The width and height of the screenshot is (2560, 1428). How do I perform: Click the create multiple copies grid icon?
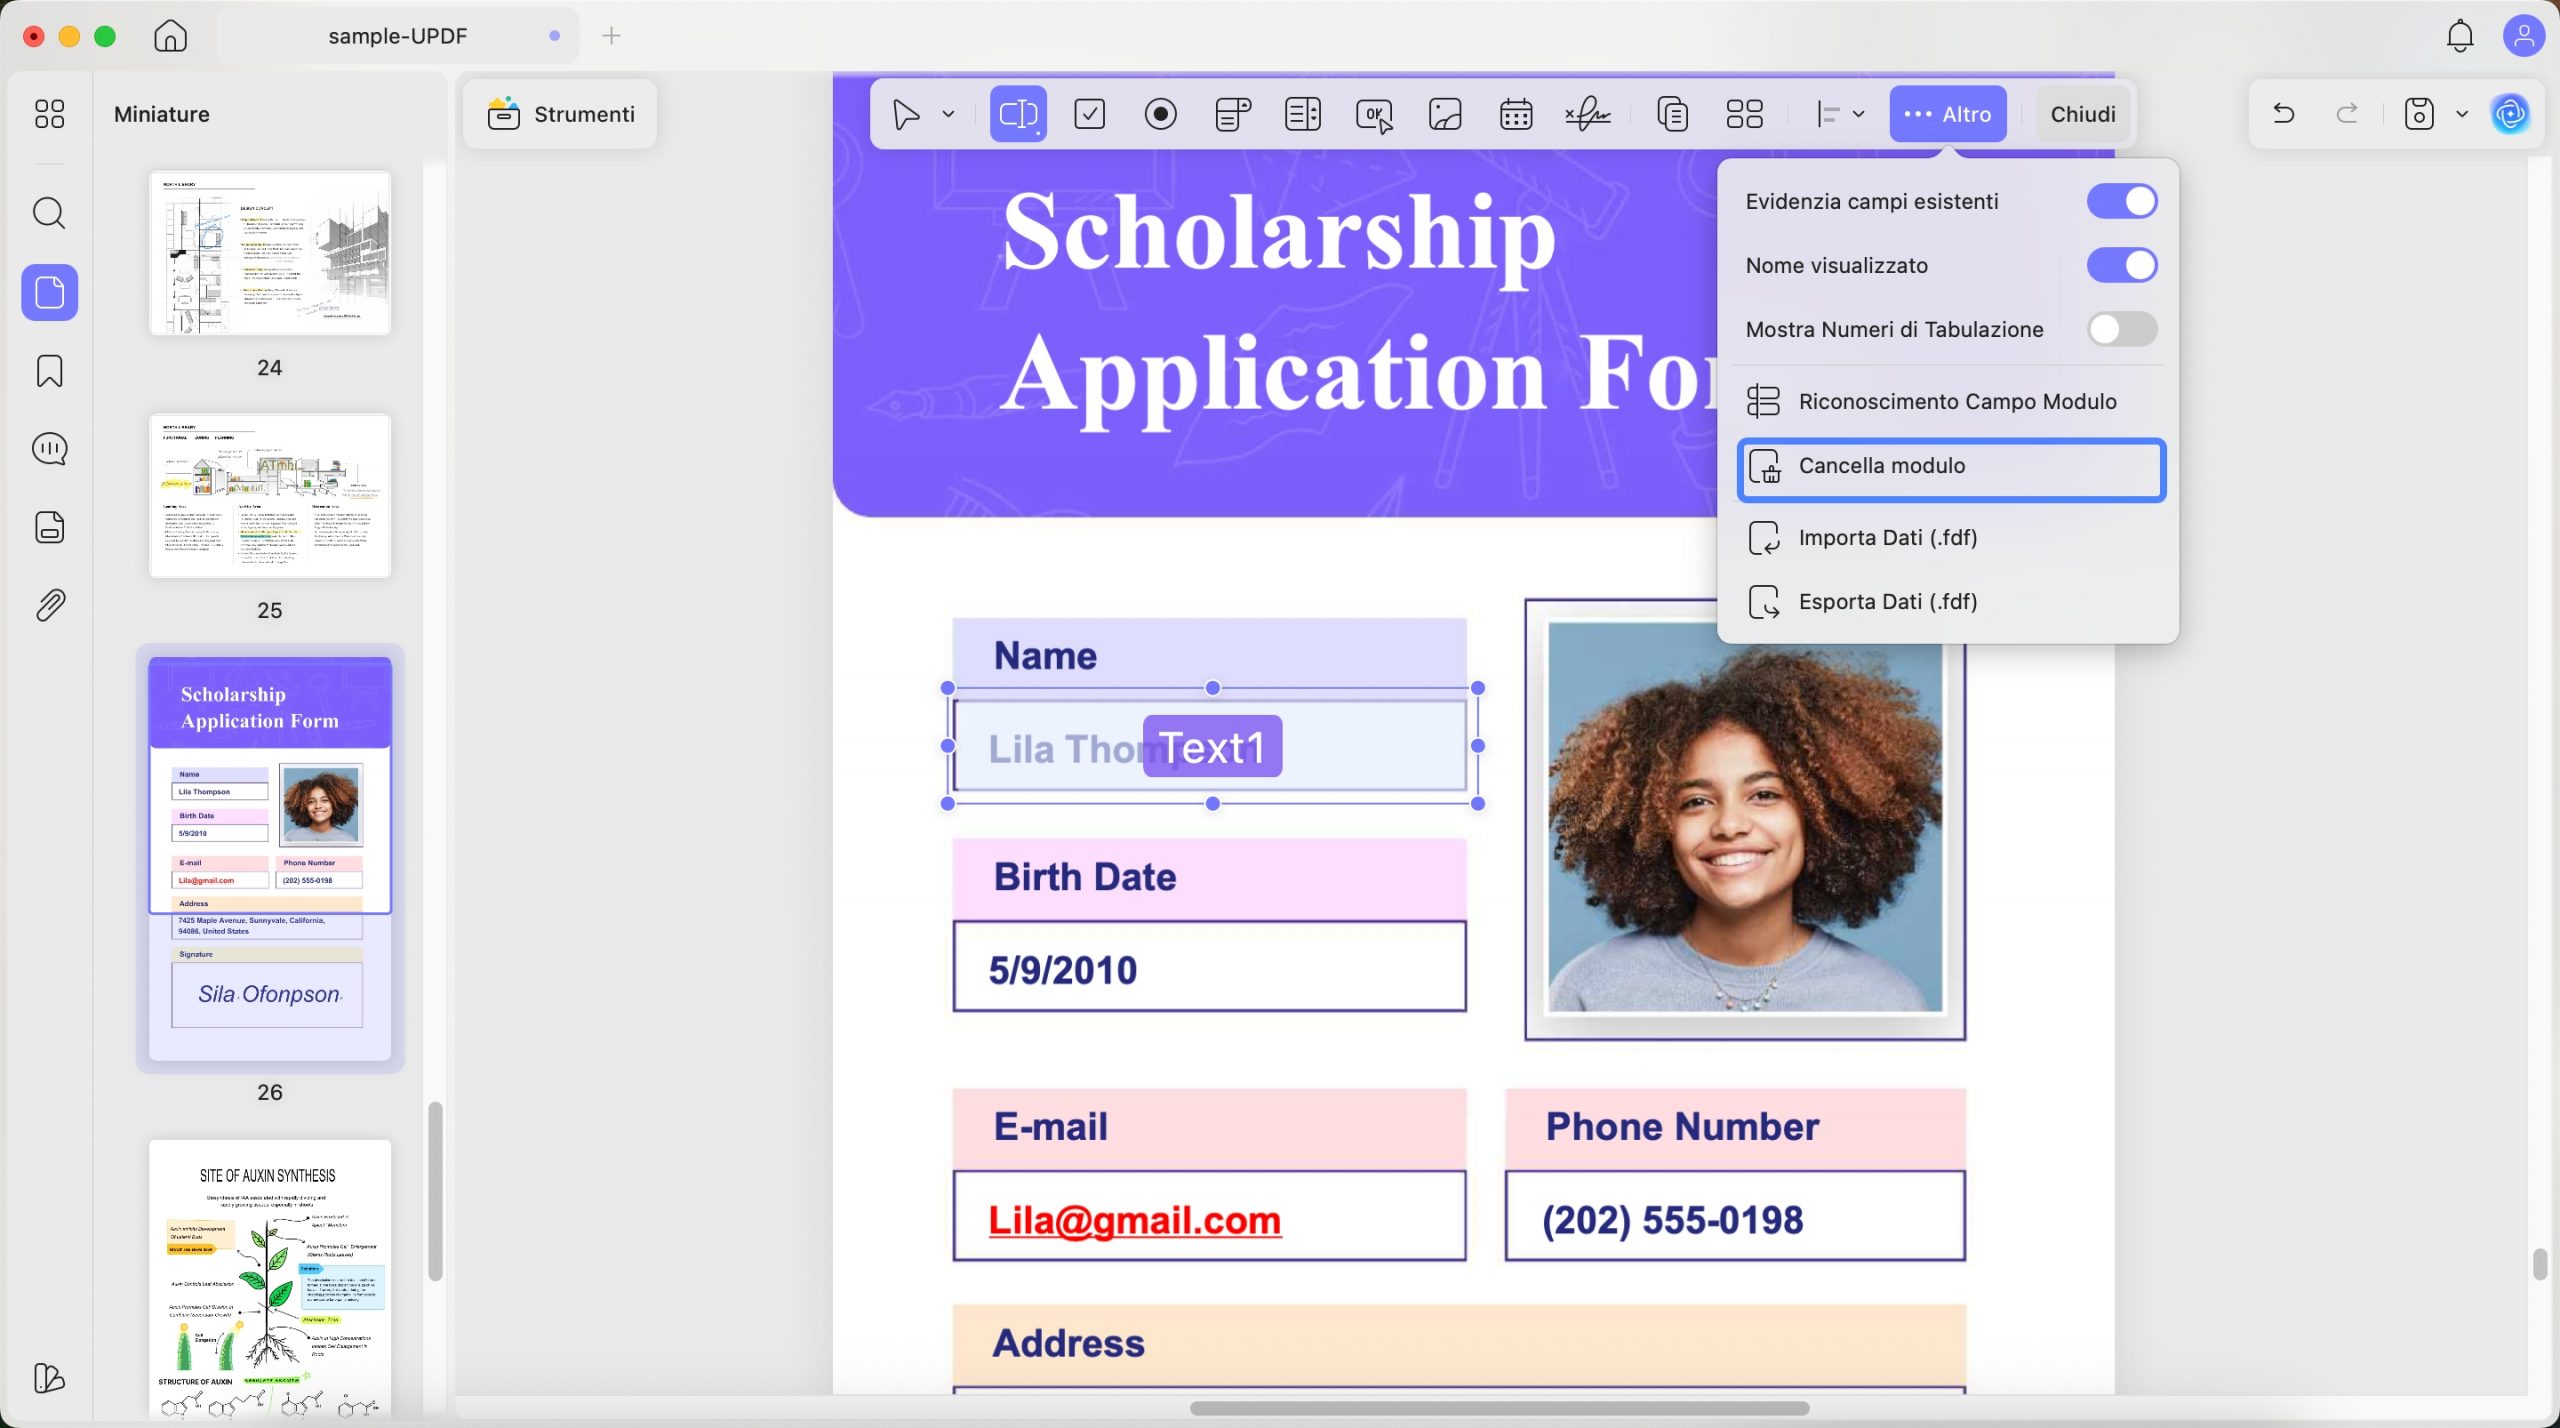coord(1744,114)
